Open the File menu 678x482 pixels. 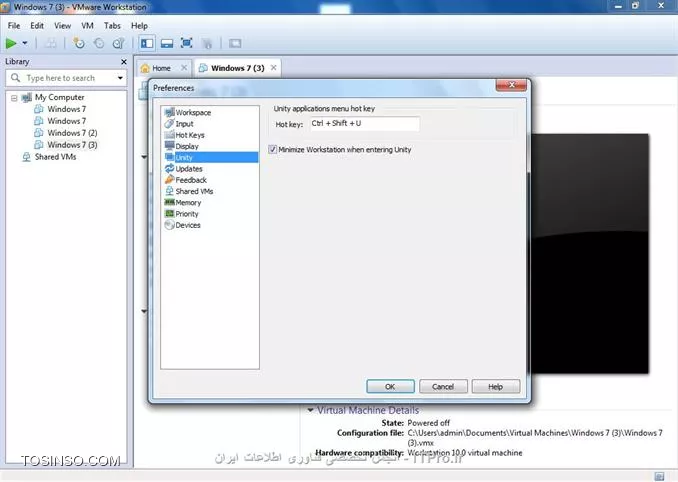[x=14, y=26]
